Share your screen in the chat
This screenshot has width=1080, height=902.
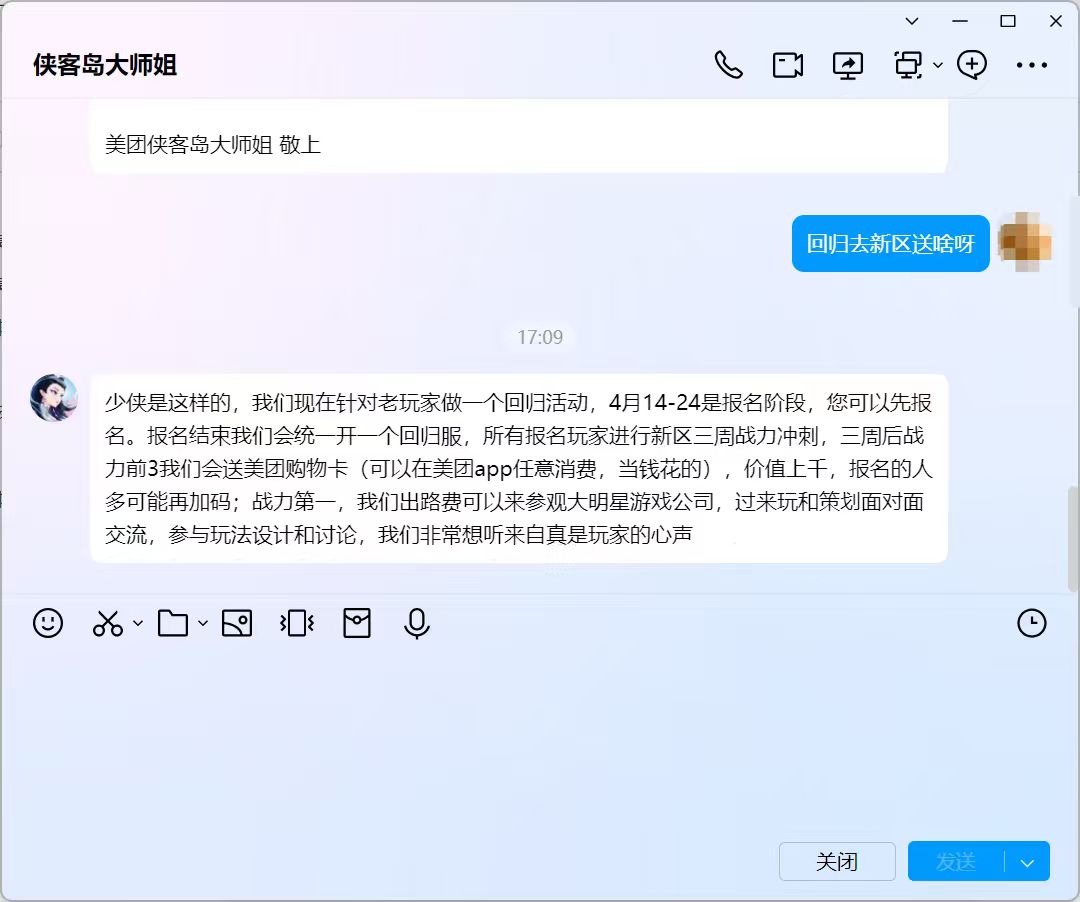pyautogui.click(x=848, y=65)
